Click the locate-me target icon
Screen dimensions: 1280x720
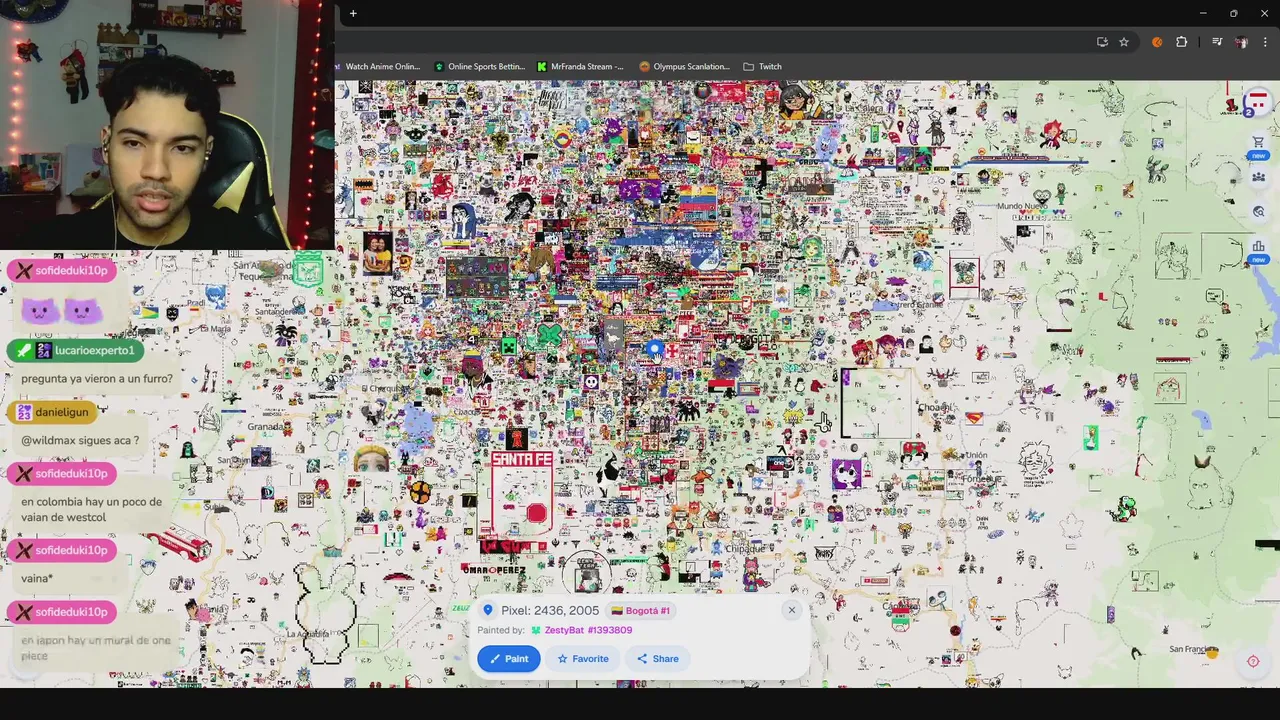click(x=1253, y=661)
